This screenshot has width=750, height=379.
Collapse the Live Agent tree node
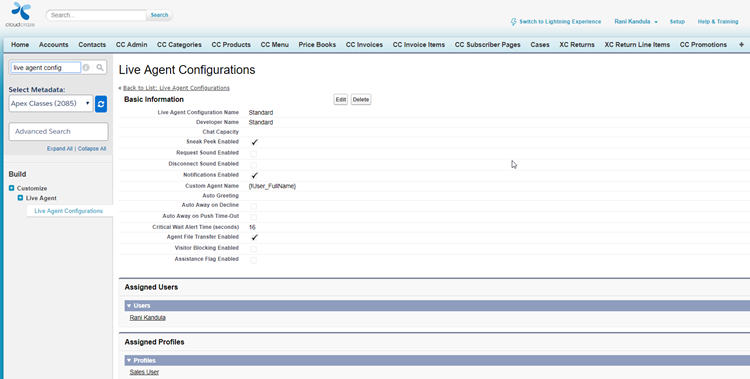point(20,198)
